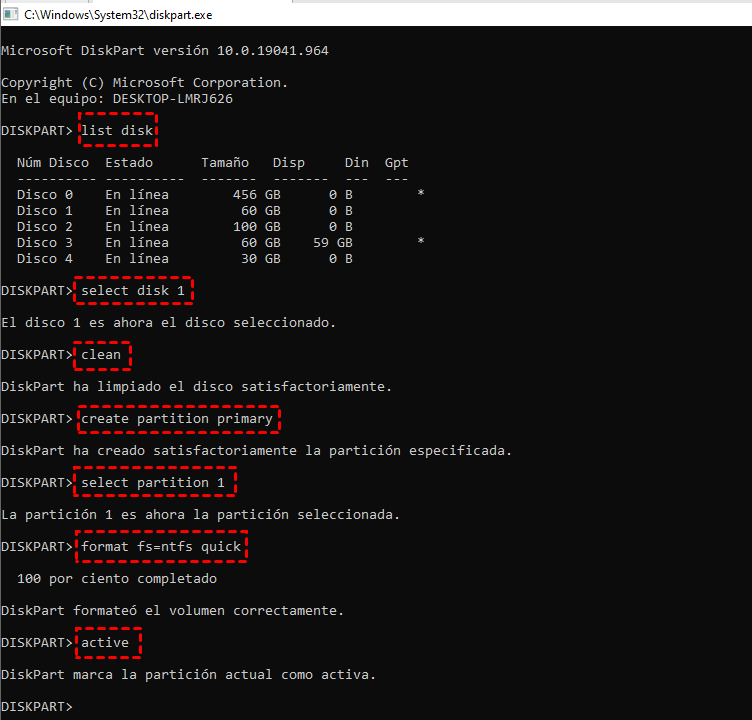
Task: Click the 'Disco 4' row label
Action: point(45,259)
